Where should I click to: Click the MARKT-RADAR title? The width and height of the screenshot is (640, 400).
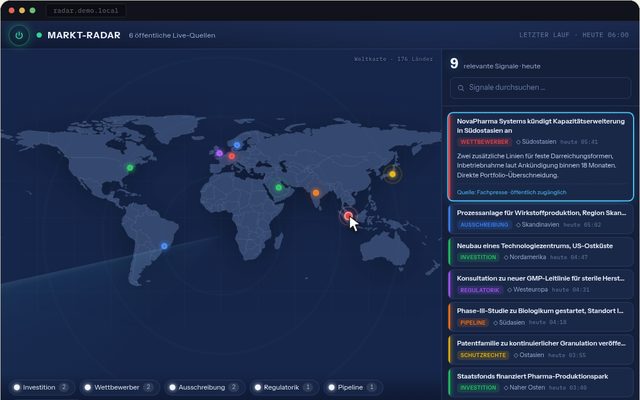(x=84, y=36)
